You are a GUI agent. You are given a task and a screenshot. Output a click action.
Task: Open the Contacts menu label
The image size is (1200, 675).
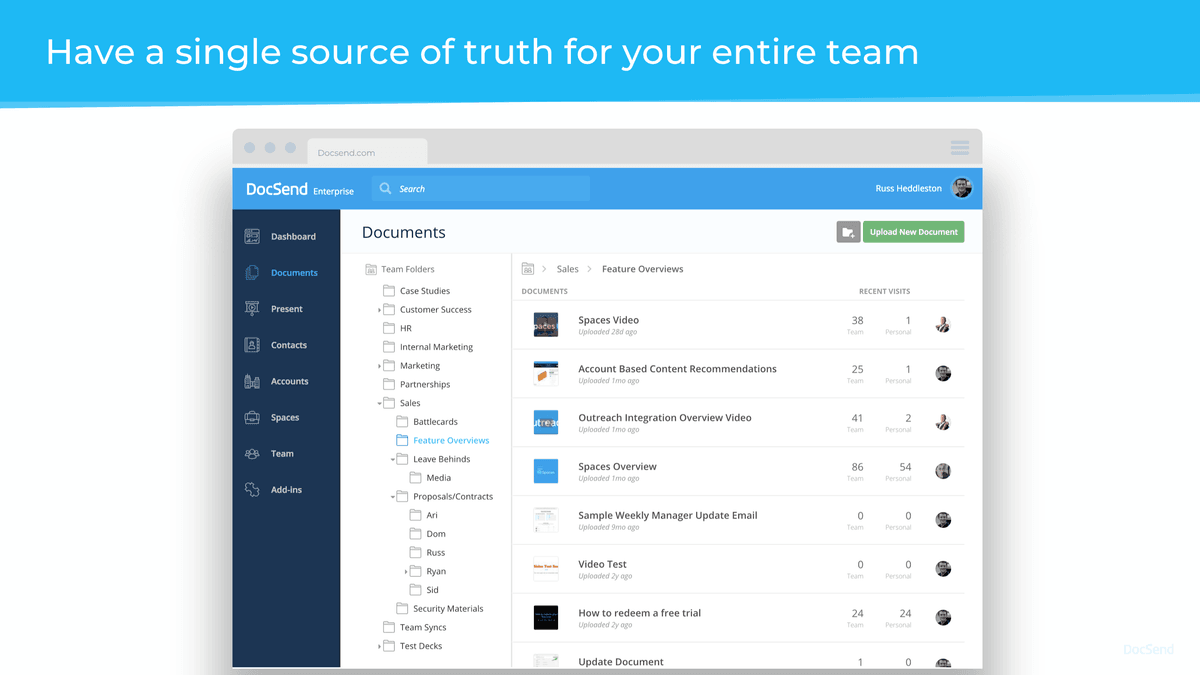coord(289,345)
